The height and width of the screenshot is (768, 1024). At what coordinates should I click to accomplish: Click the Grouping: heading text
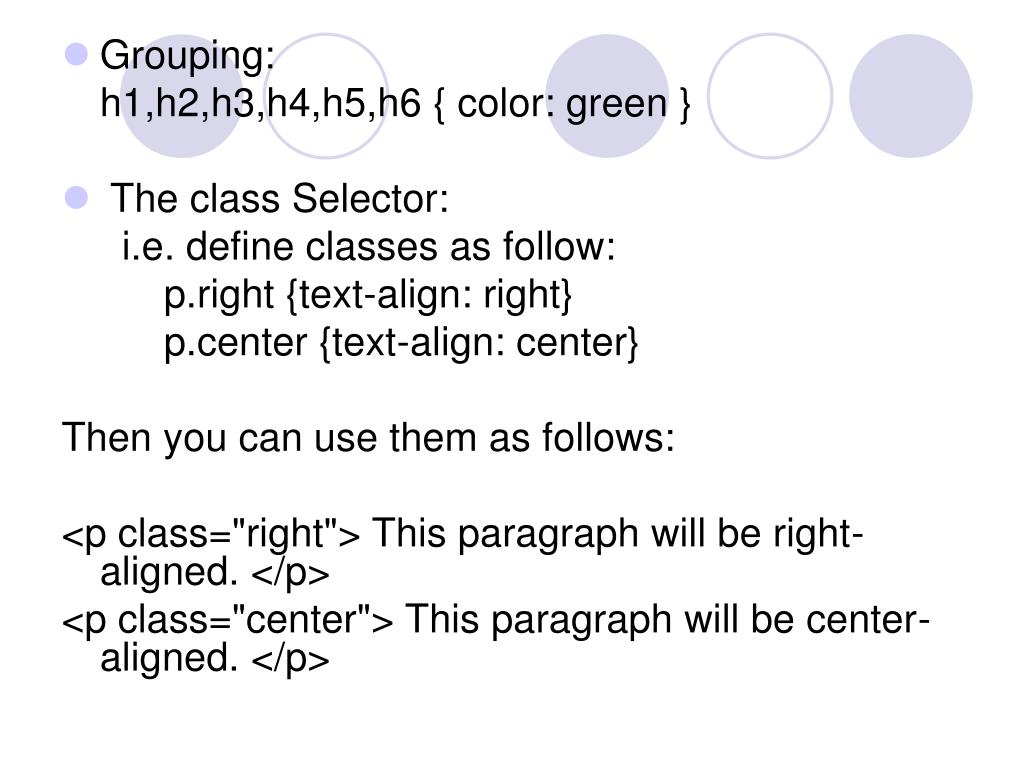(x=187, y=56)
